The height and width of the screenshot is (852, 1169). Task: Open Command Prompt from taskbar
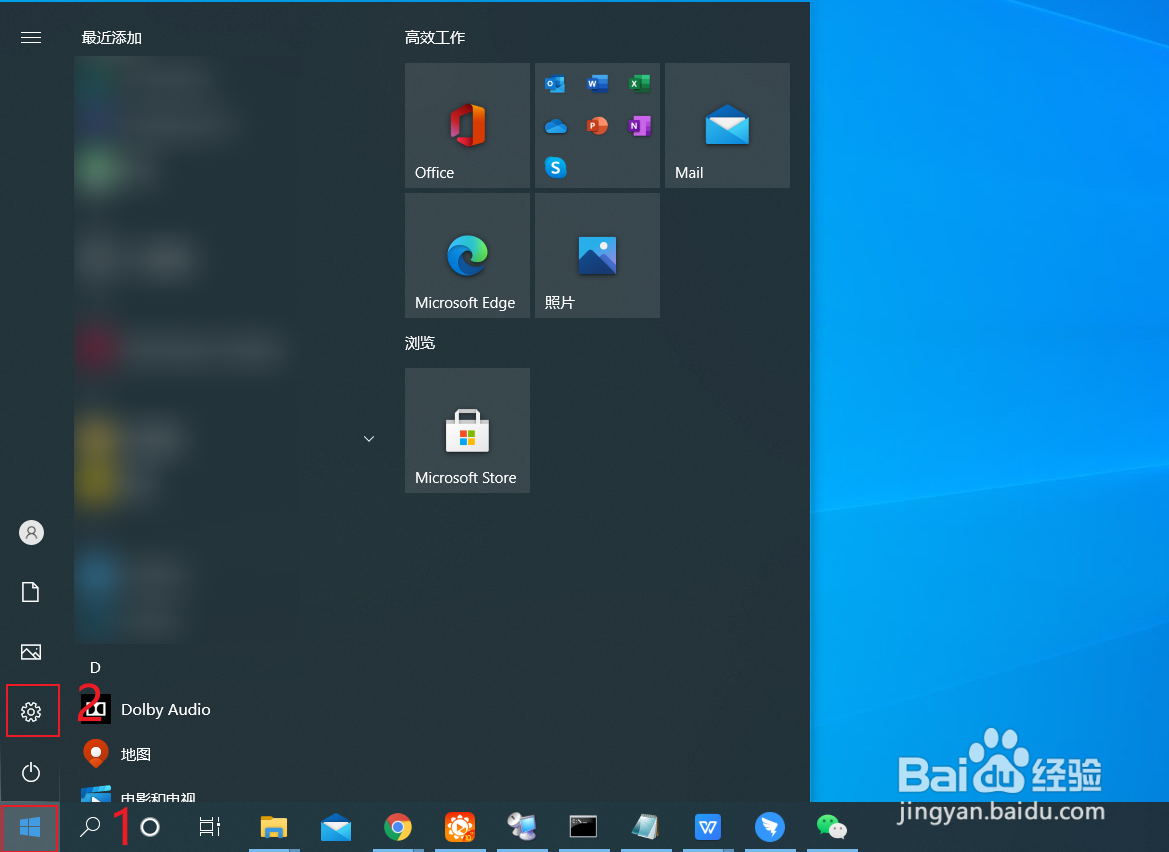tap(584, 827)
